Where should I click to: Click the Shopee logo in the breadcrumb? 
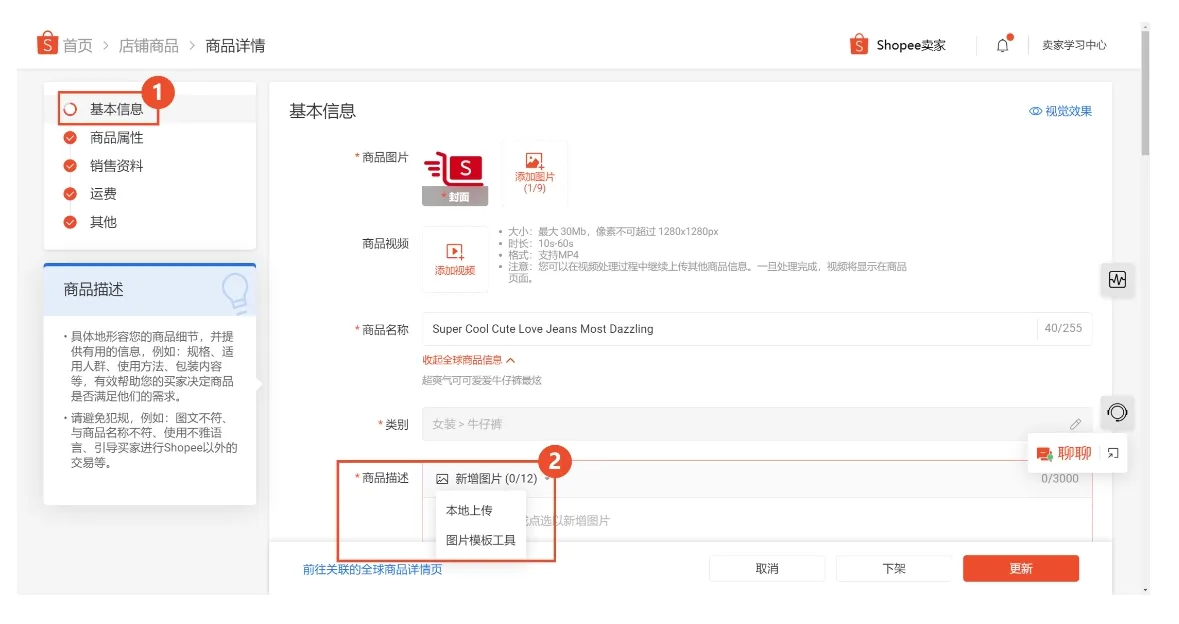tap(44, 44)
